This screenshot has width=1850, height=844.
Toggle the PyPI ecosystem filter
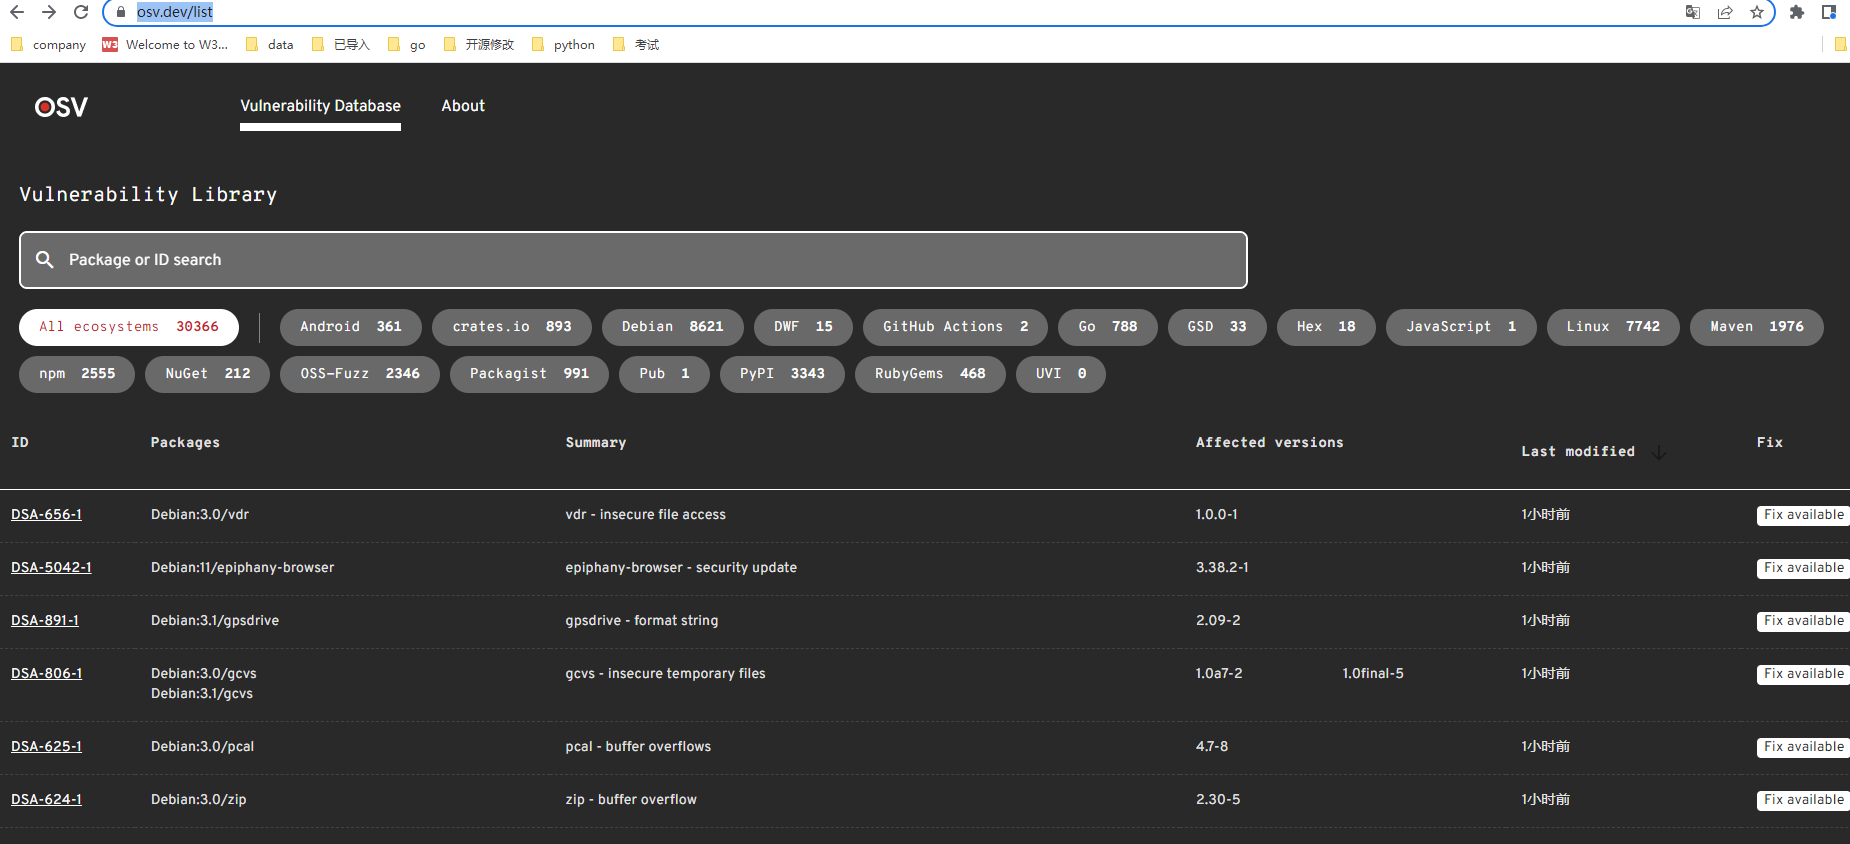pyautogui.click(x=781, y=374)
